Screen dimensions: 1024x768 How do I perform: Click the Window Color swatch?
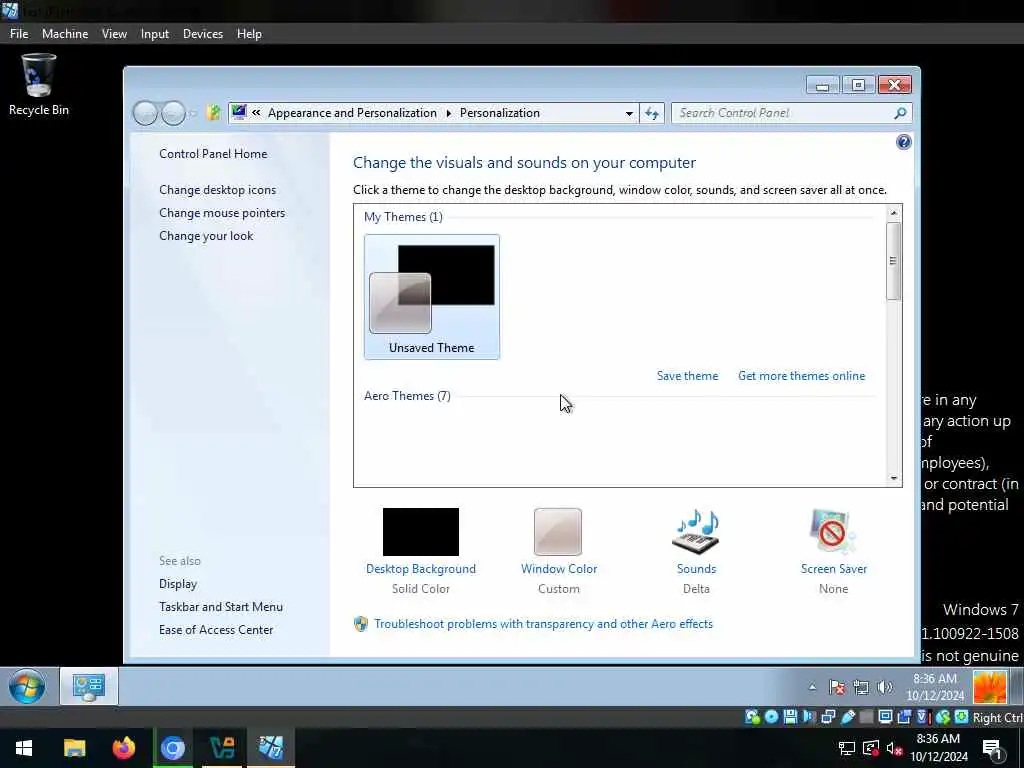(558, 532)
